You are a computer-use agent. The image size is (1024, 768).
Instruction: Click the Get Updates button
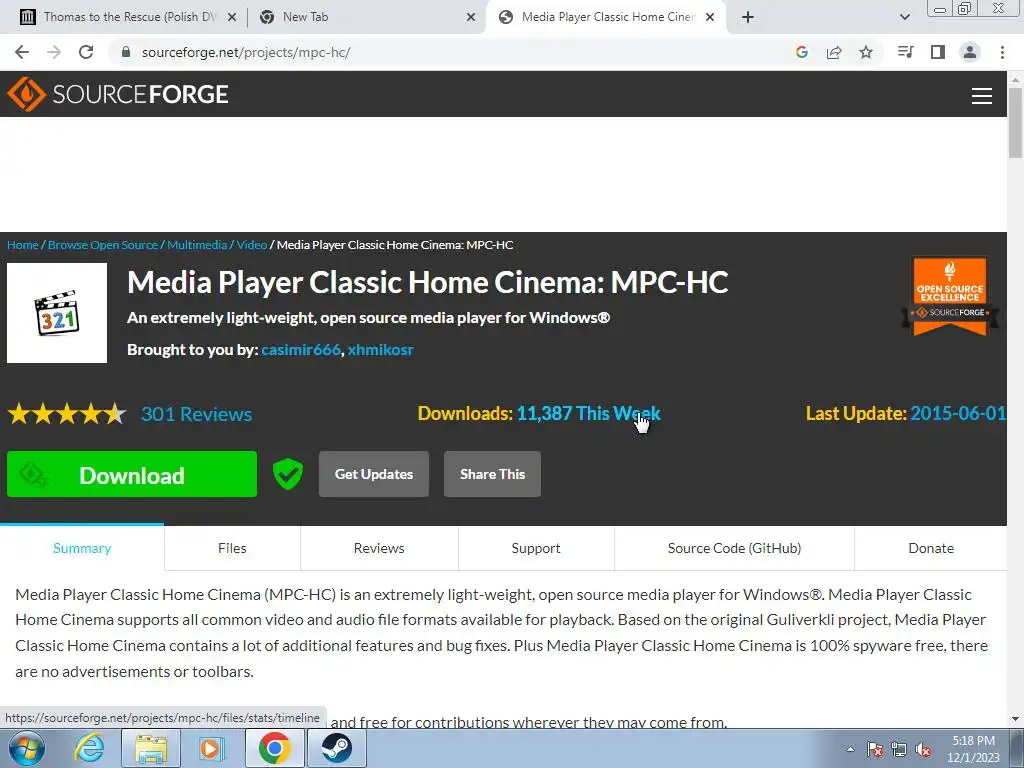click(374, 474)
